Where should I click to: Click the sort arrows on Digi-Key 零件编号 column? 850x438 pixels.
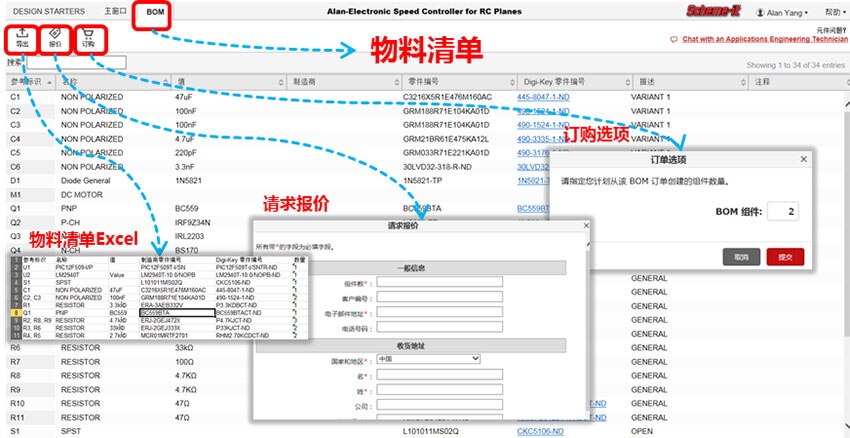tap(628, 82)
